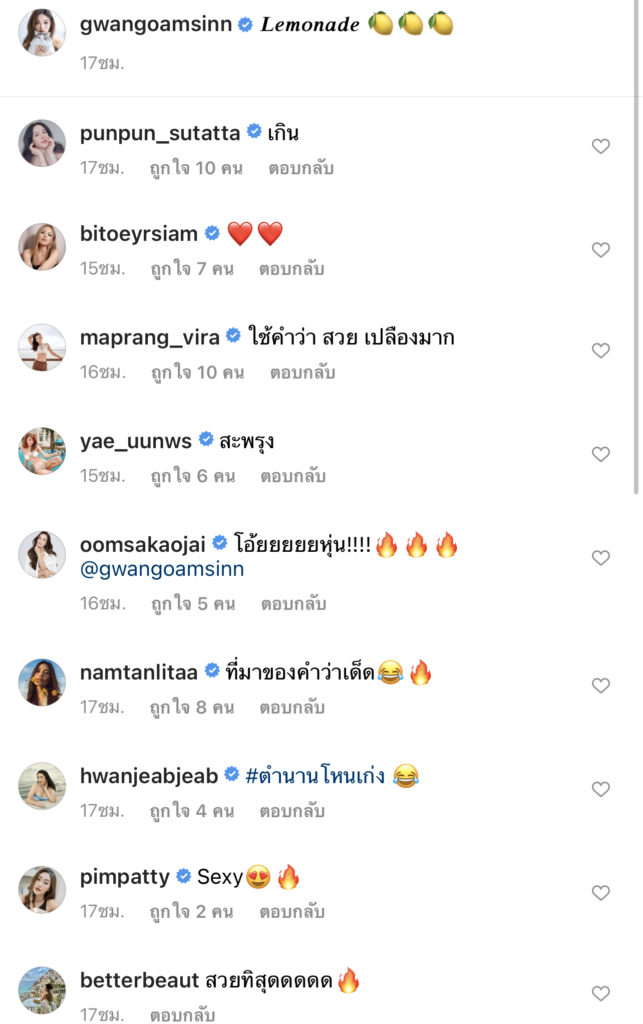Like hwanjeabjeab's comment
The image size is (643, 1024).
[600, 789]
